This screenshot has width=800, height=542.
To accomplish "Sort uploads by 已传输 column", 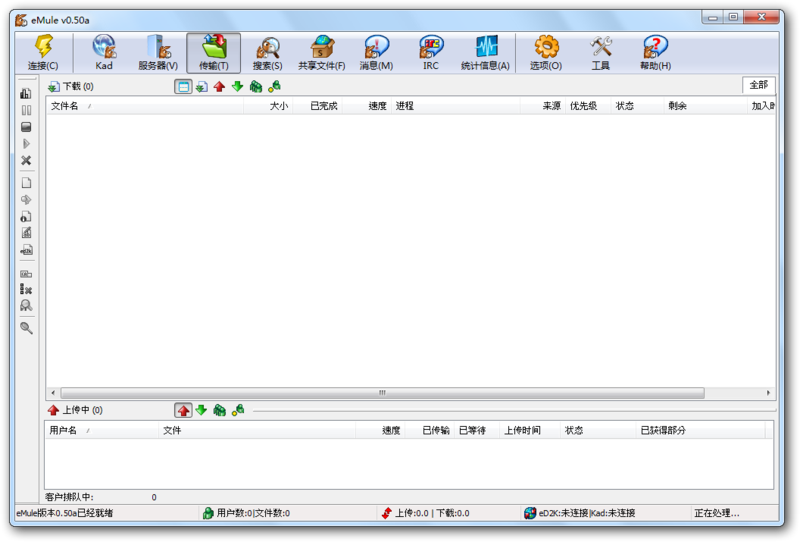I will 431,431.
